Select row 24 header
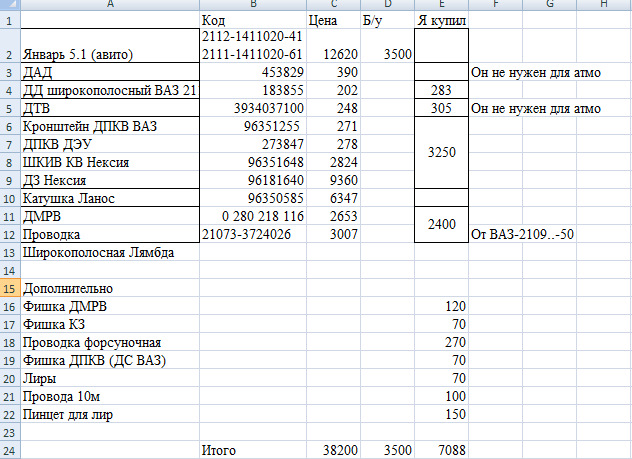 10,450
